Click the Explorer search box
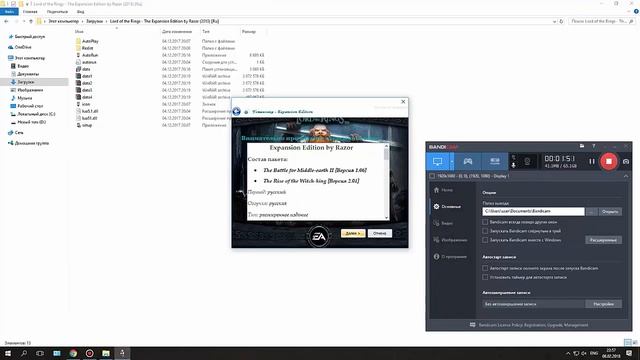The width and height of the screenshot is (640, 360). (602, 21)
